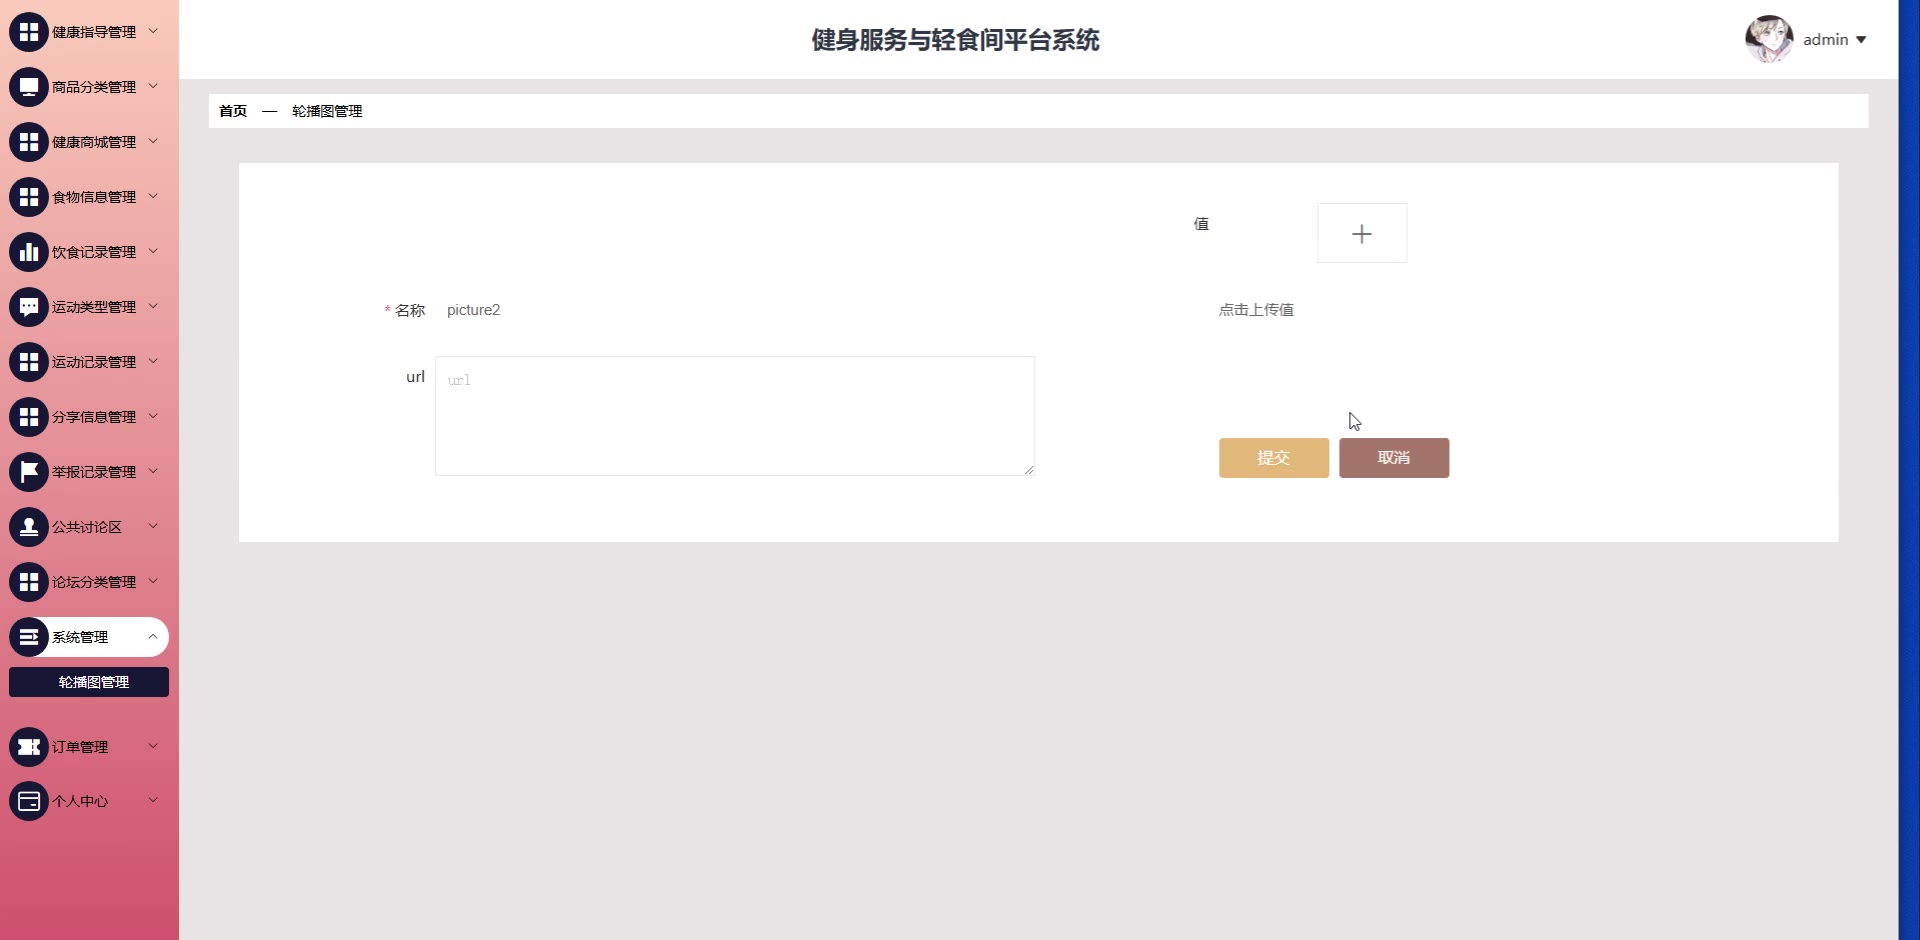
Task: Click the admin username label
Action: [1826, 40]
